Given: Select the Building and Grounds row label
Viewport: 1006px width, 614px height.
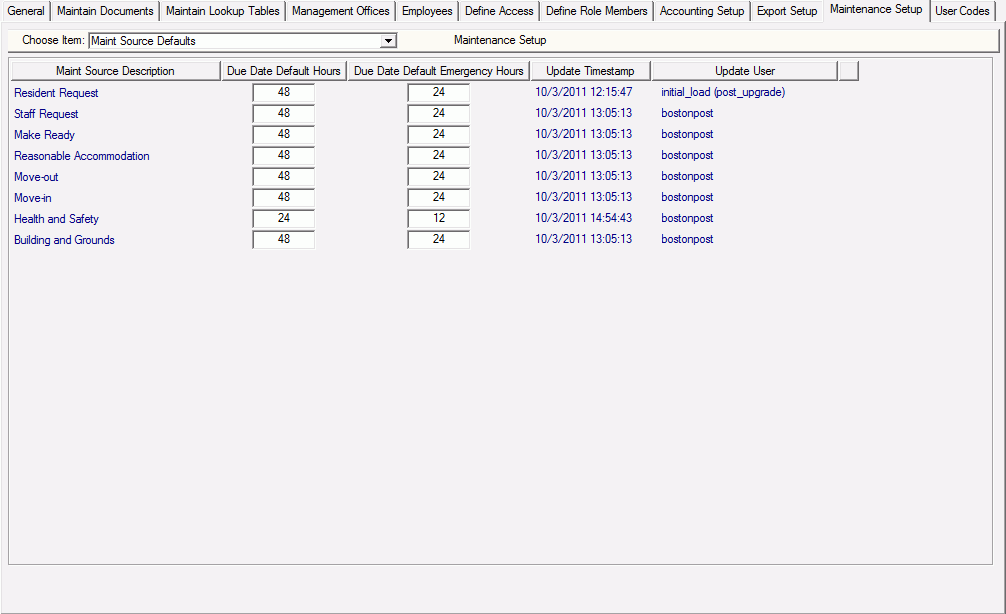Looking at the screenshot, I should 64,240.
